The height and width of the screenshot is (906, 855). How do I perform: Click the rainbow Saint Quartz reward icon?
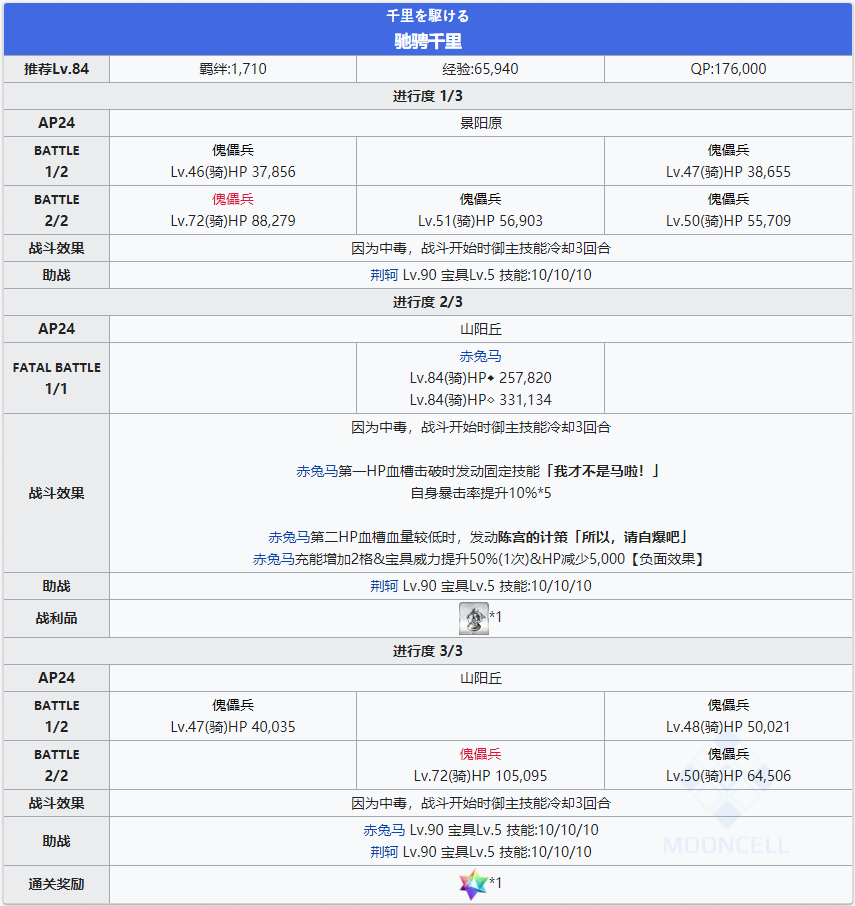(x=473, y=884)
